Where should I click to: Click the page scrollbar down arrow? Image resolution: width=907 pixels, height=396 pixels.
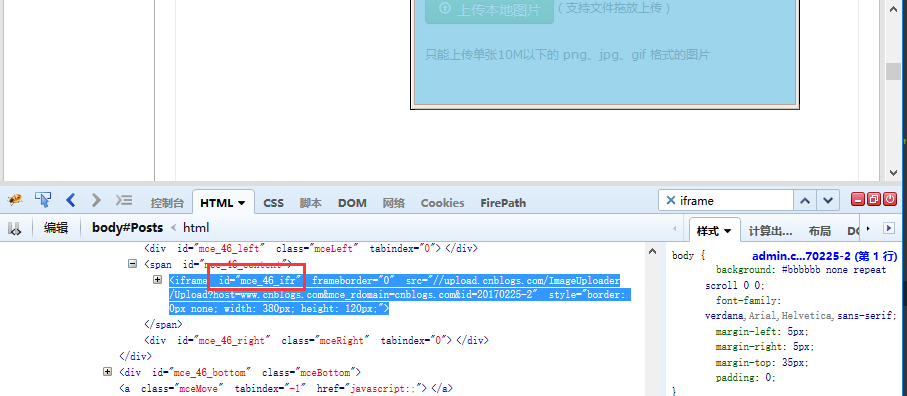pos(893,172)
